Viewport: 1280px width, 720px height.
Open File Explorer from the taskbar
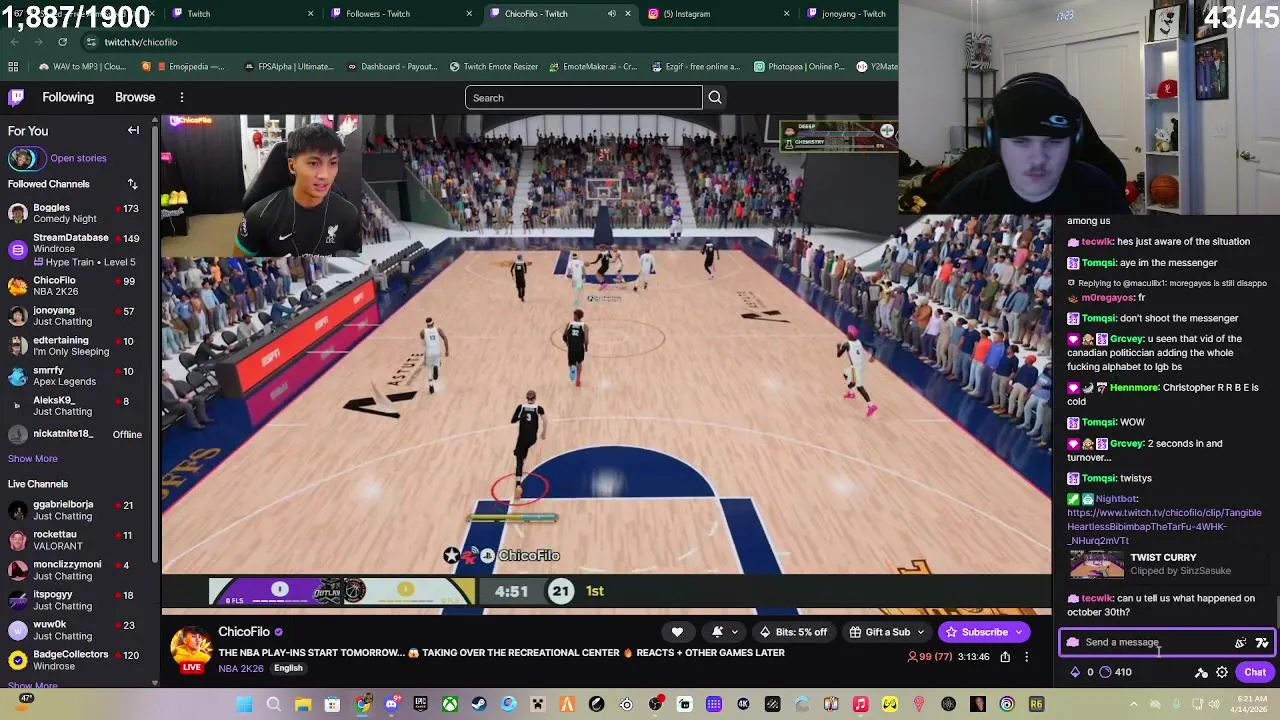tap(303, 704)
